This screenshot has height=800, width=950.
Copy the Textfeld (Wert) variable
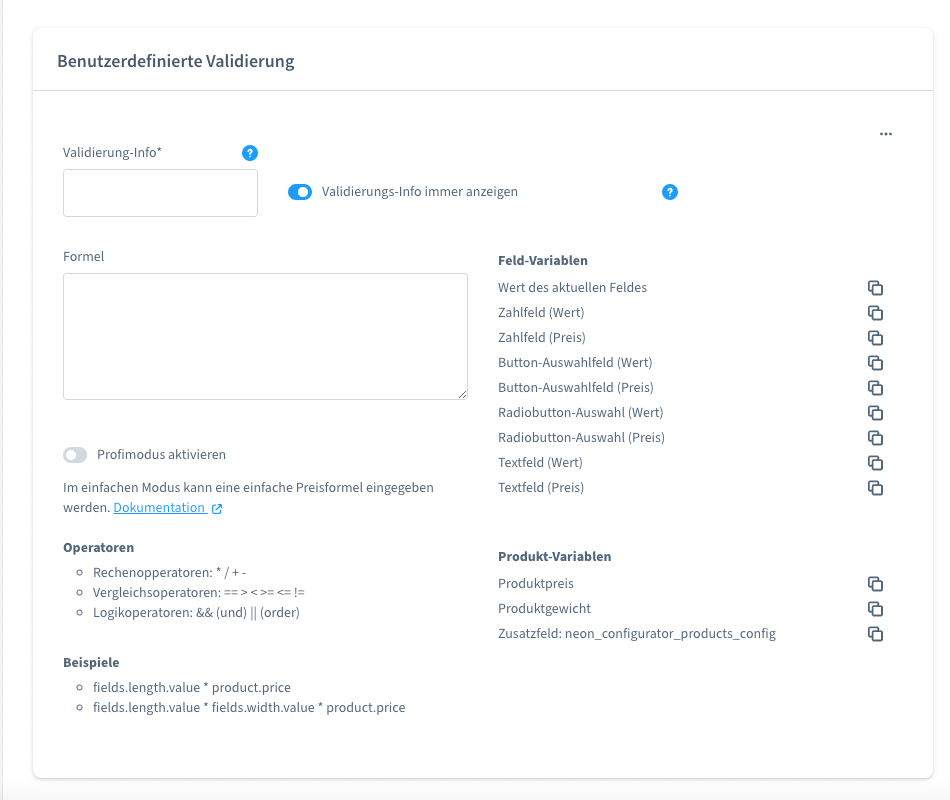pos(875,463)
